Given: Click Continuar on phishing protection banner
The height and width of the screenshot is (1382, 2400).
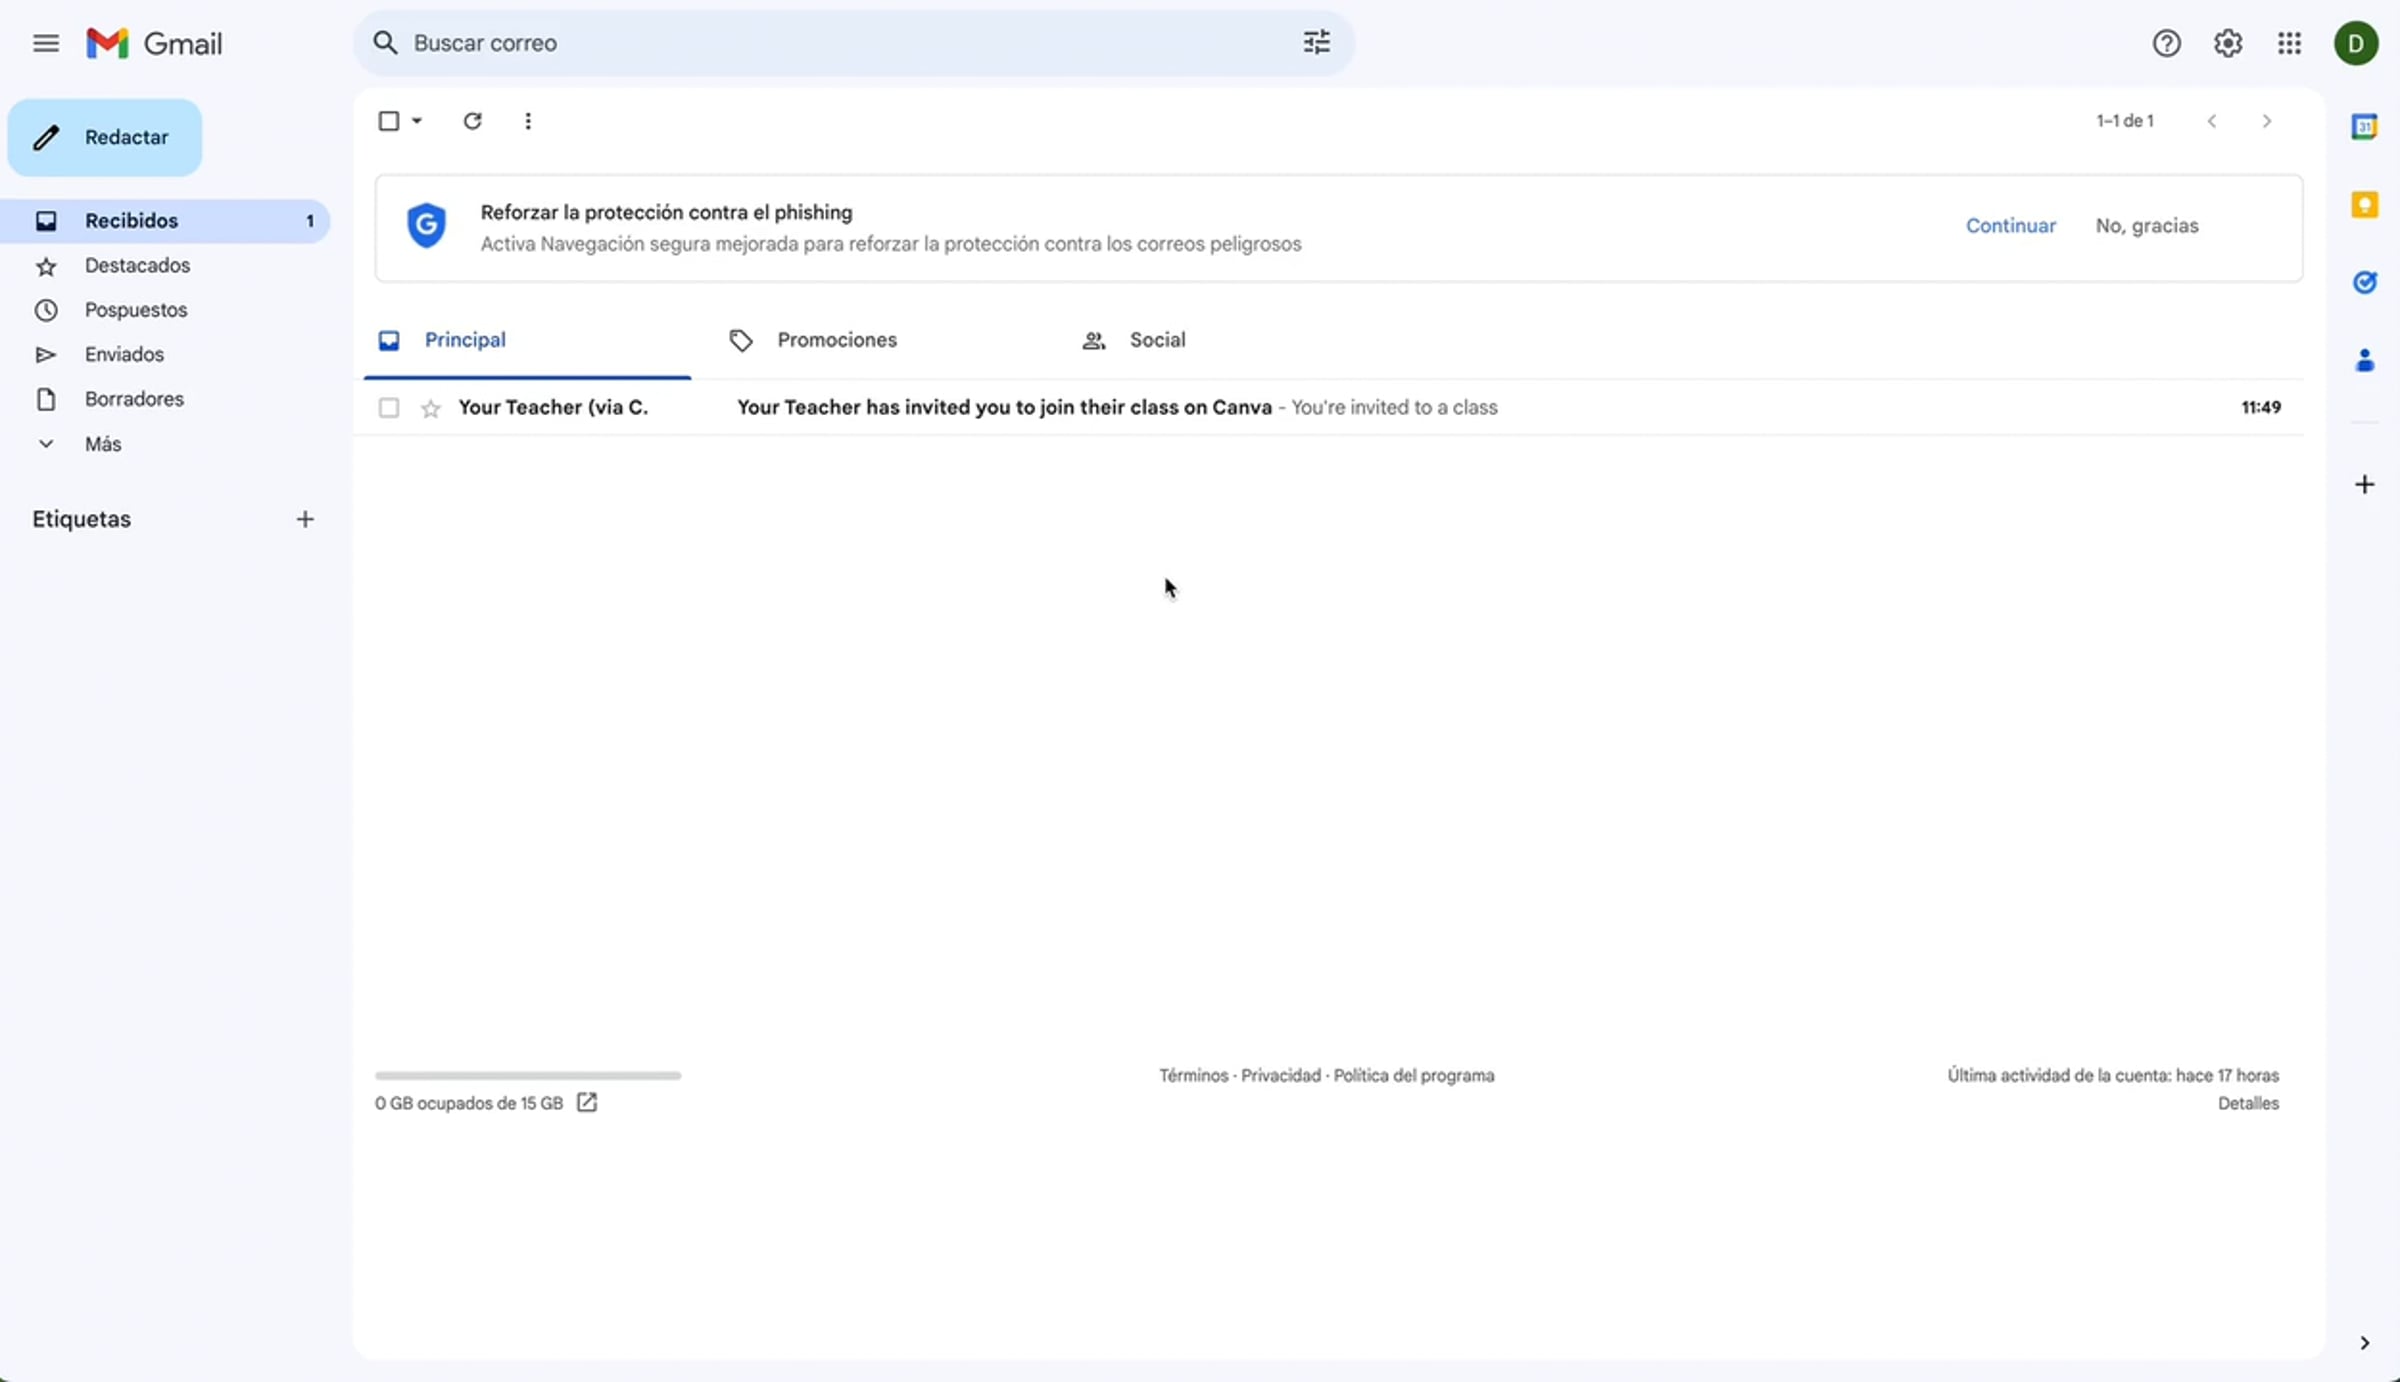Looking at the screenshot, I should (x=2010, y=226).
